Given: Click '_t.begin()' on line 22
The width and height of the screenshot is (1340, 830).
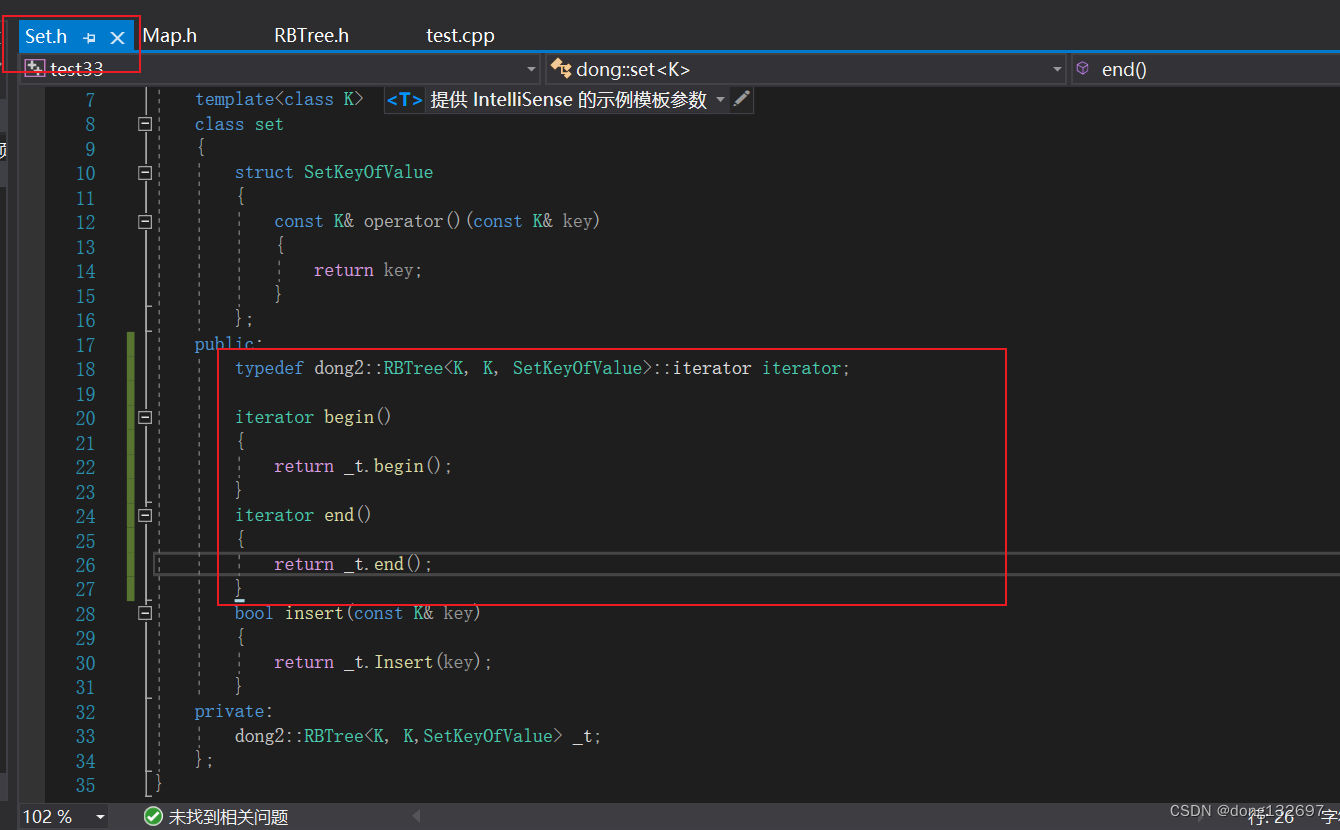Looking at the screenshot, I should (393, 466).
